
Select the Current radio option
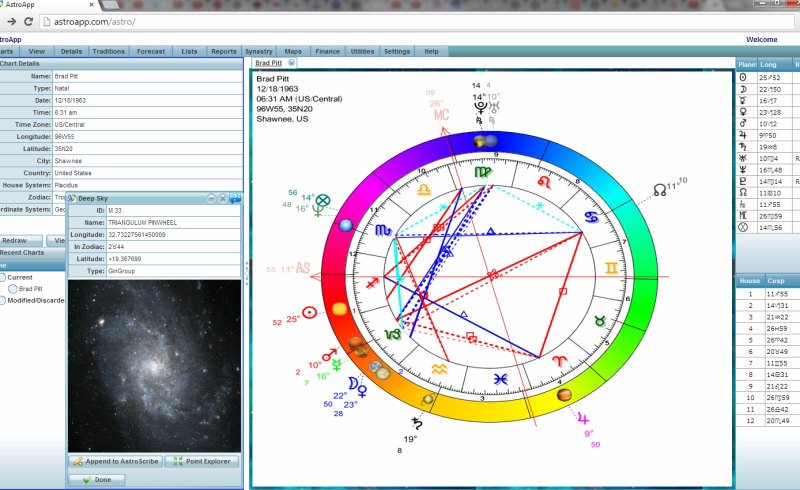(x=4, y=276)
